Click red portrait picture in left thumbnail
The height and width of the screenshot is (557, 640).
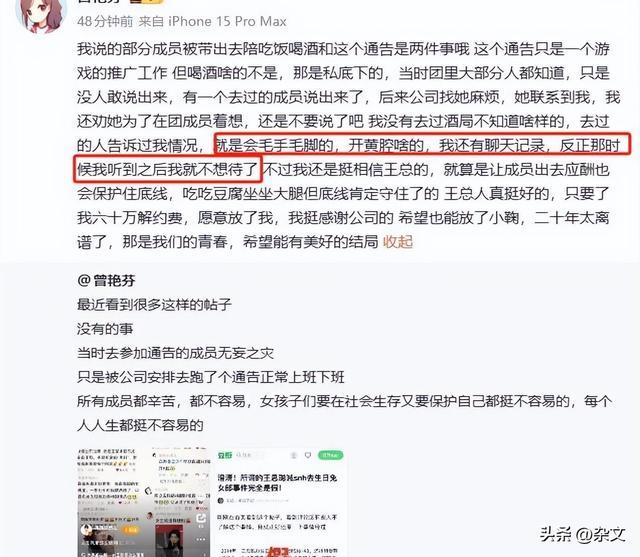tap(169, 541)
